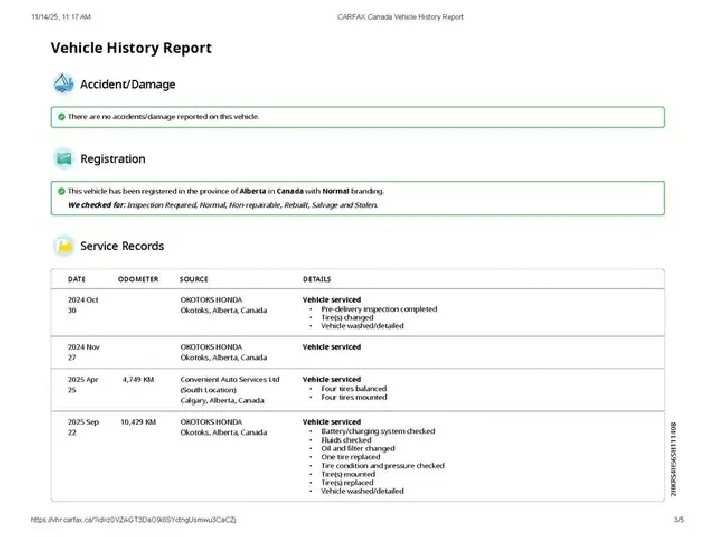Click the 3/5 page number indicator
Viewport: 716px width, 537px height.
pos(678,520)
